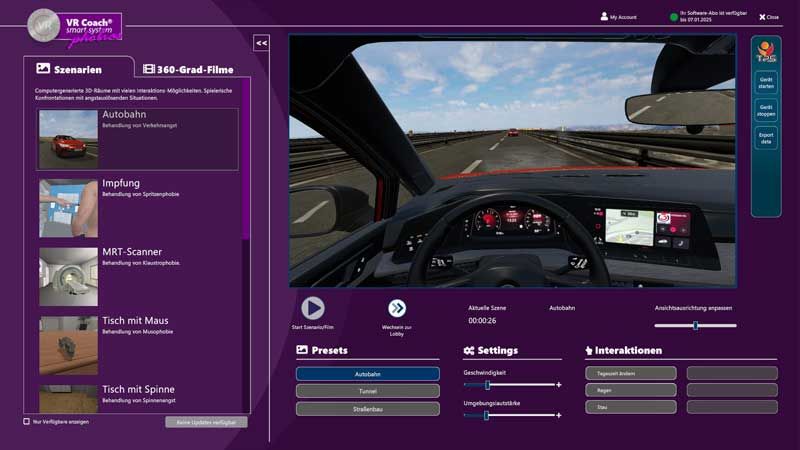Click the Interaktionen pointer hand icon
Image resolution: width=800 pixels, height=450 pixels.
click(589, 351)
